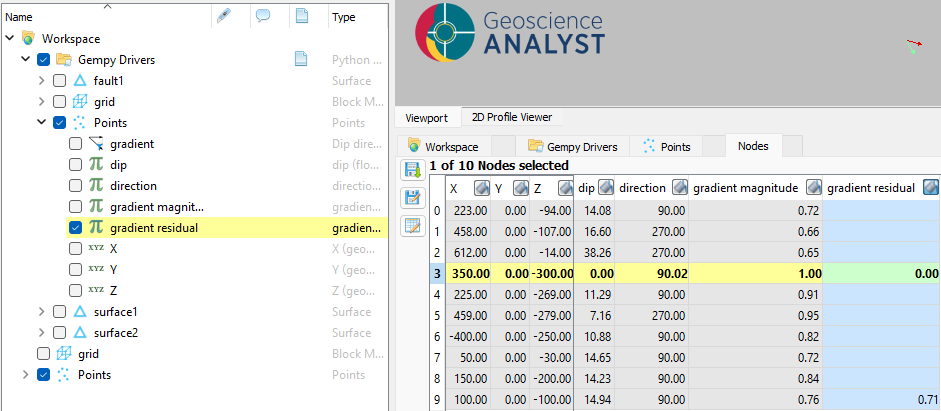Click the blue icon in the gradient residual header
941x411 pixels.
click(931, 188)
